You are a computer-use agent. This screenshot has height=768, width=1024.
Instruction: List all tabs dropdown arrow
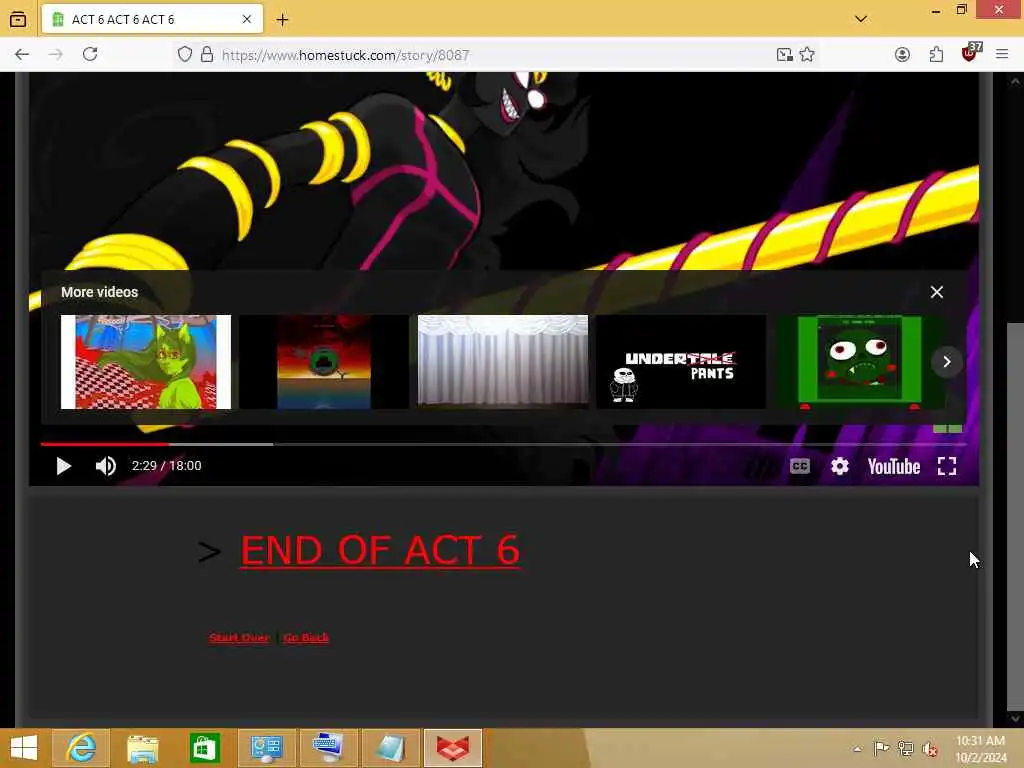pyautogui.click(x=861, y=19)
